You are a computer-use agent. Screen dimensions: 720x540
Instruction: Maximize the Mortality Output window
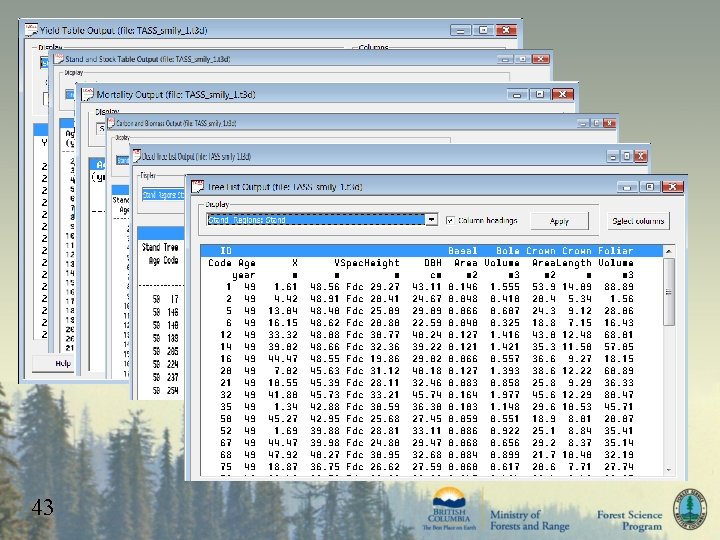[x=540, y=95]
